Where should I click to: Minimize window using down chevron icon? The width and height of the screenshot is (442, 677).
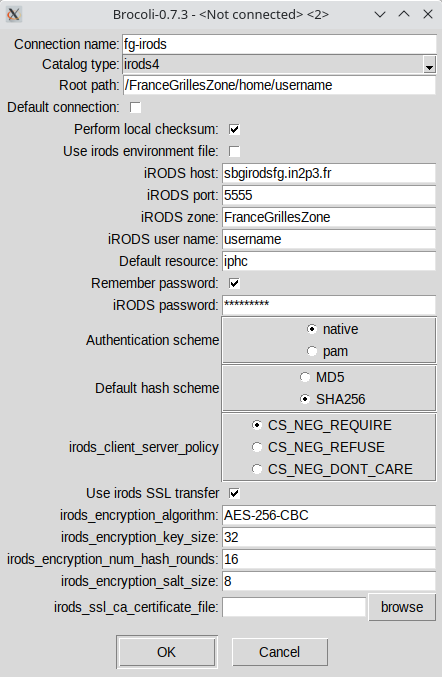click(380, 15)
